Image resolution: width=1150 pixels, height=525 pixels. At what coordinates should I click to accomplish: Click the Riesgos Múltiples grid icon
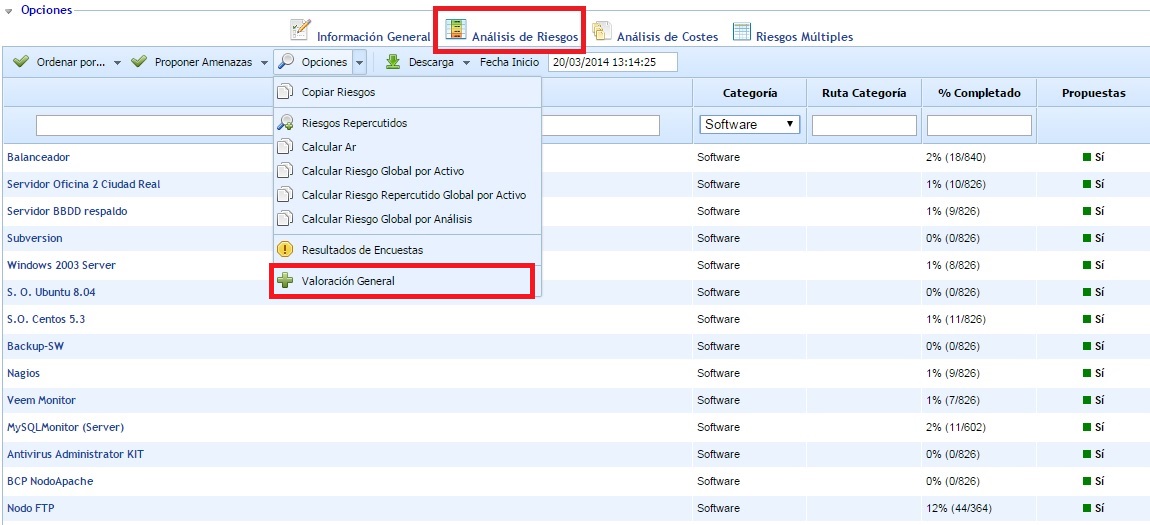click(x=741, y=32)
